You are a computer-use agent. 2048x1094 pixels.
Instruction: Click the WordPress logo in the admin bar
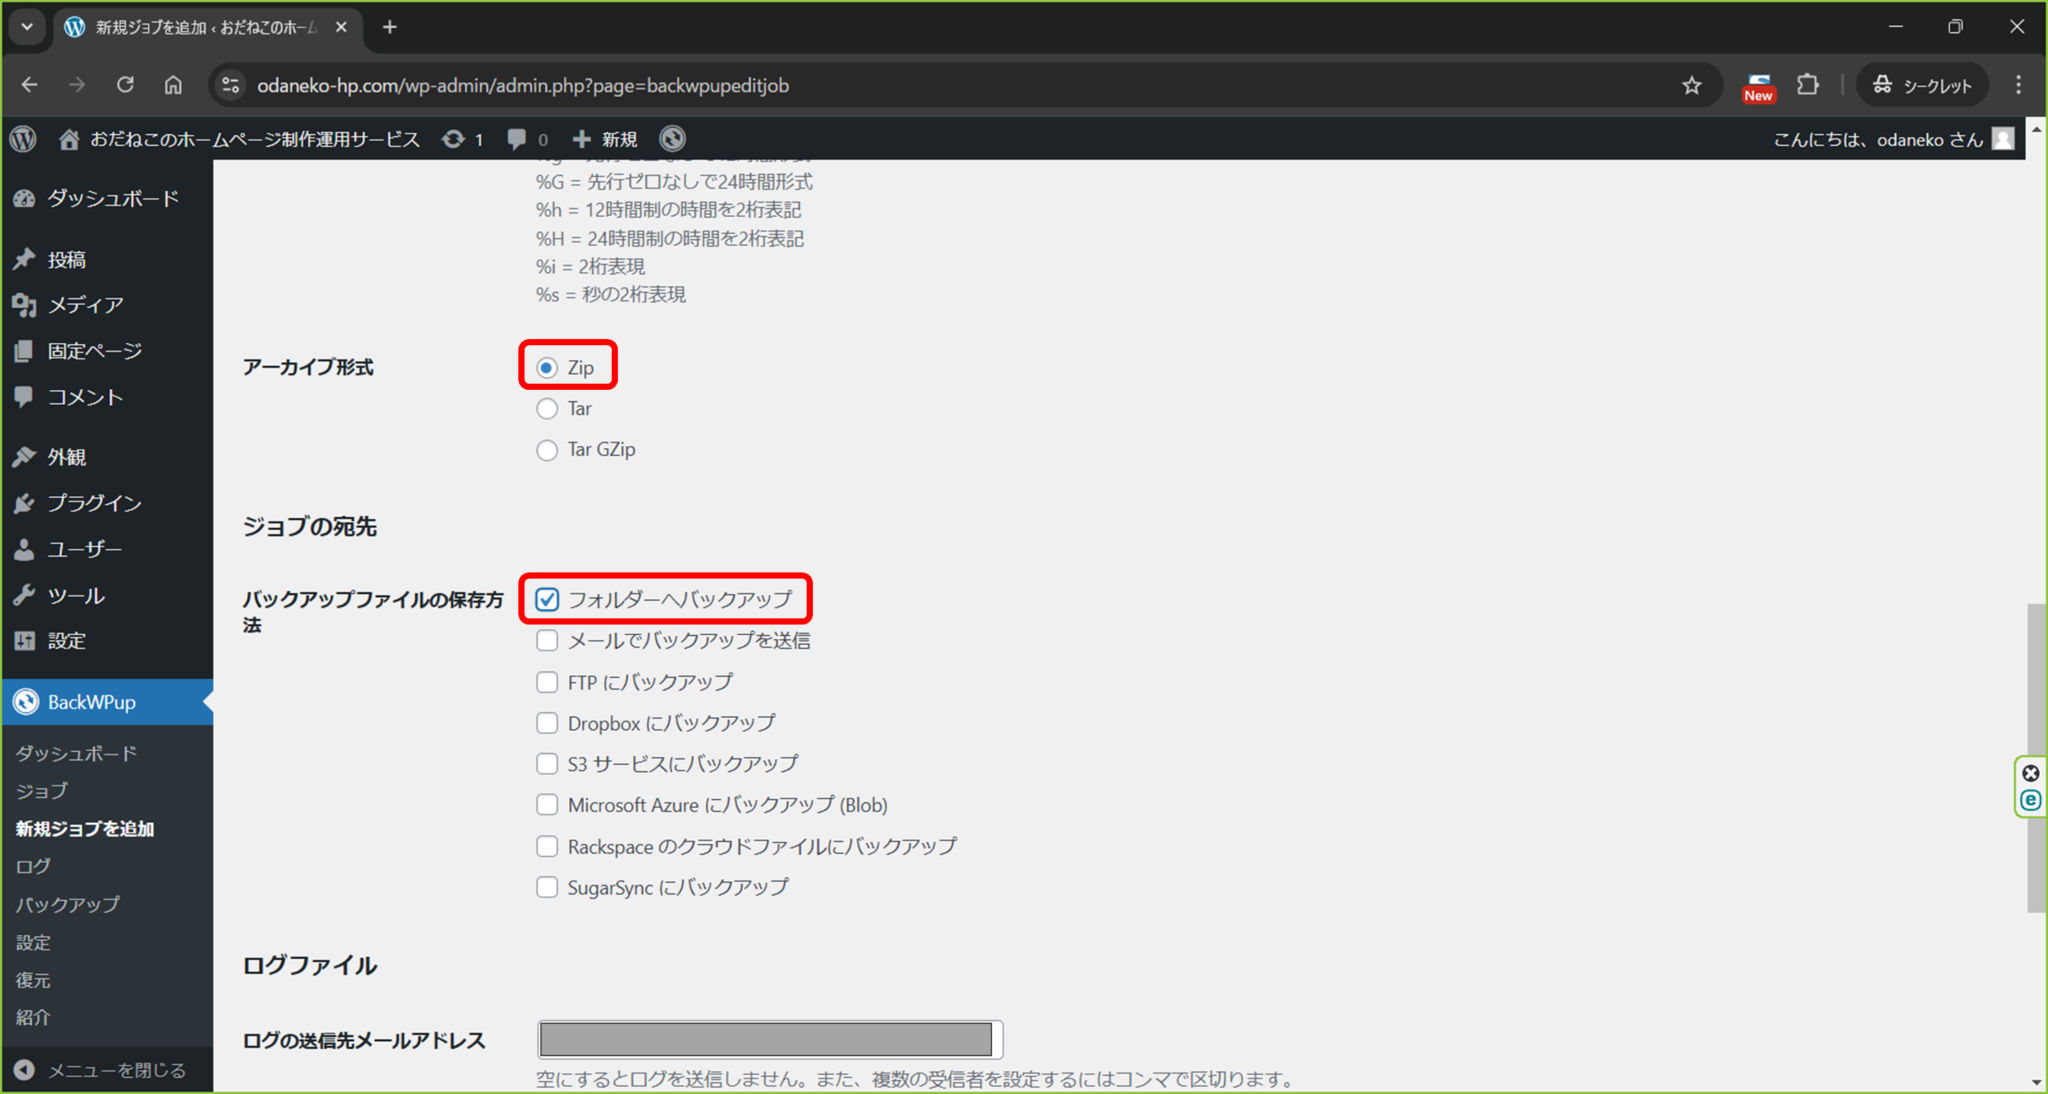tap(22, 139)
